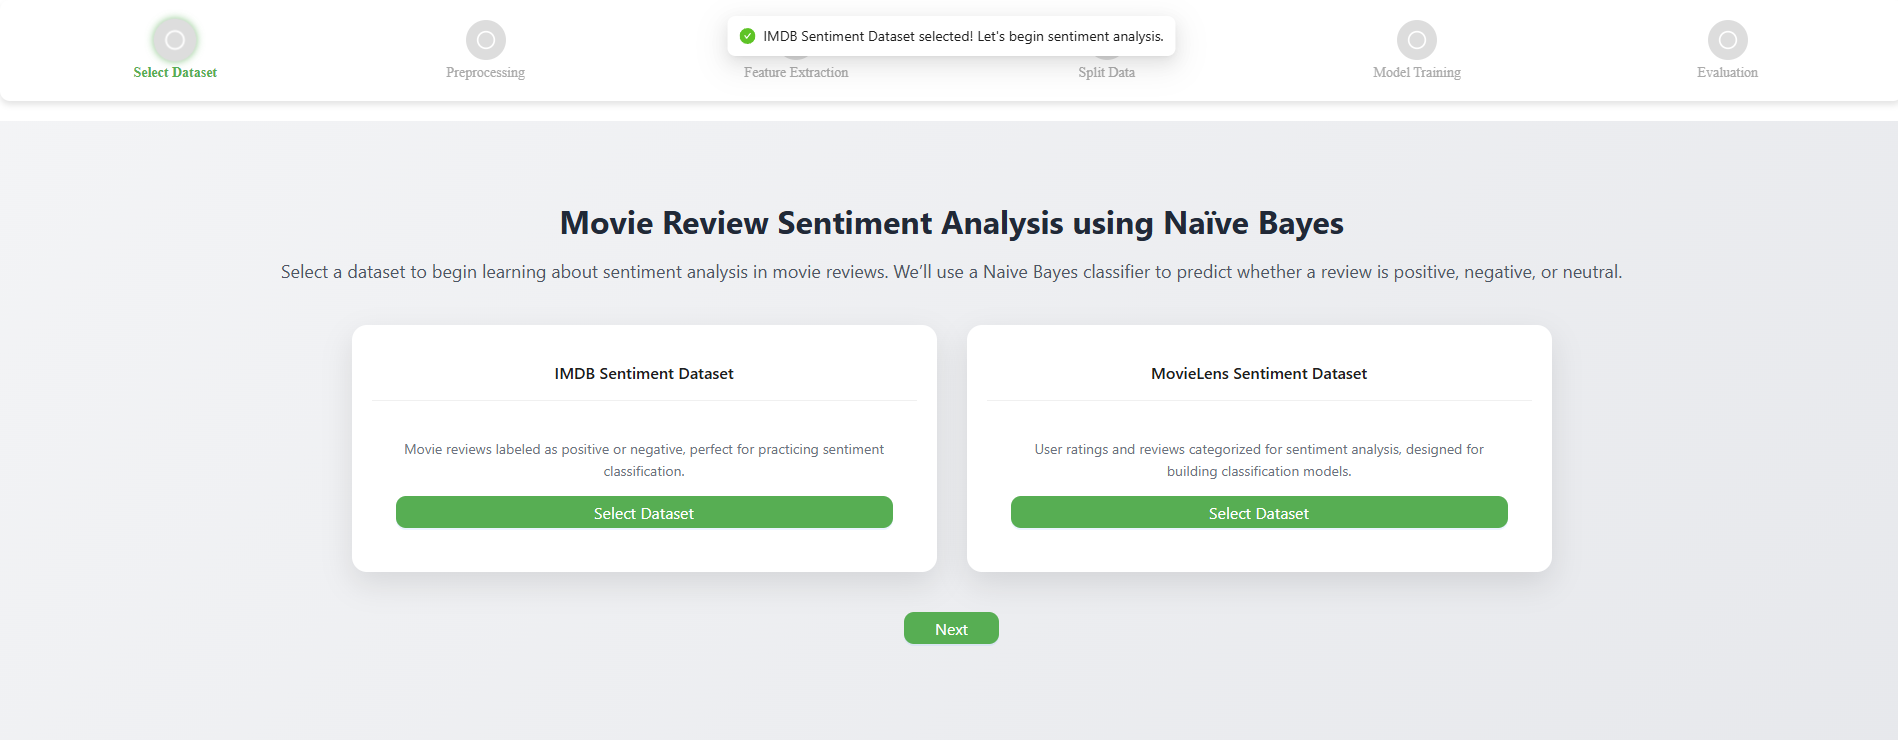Click the Select Dataset step circle icon
Image resolution: width=1898 pixels, height=740 pixels.
pos(175,40)
